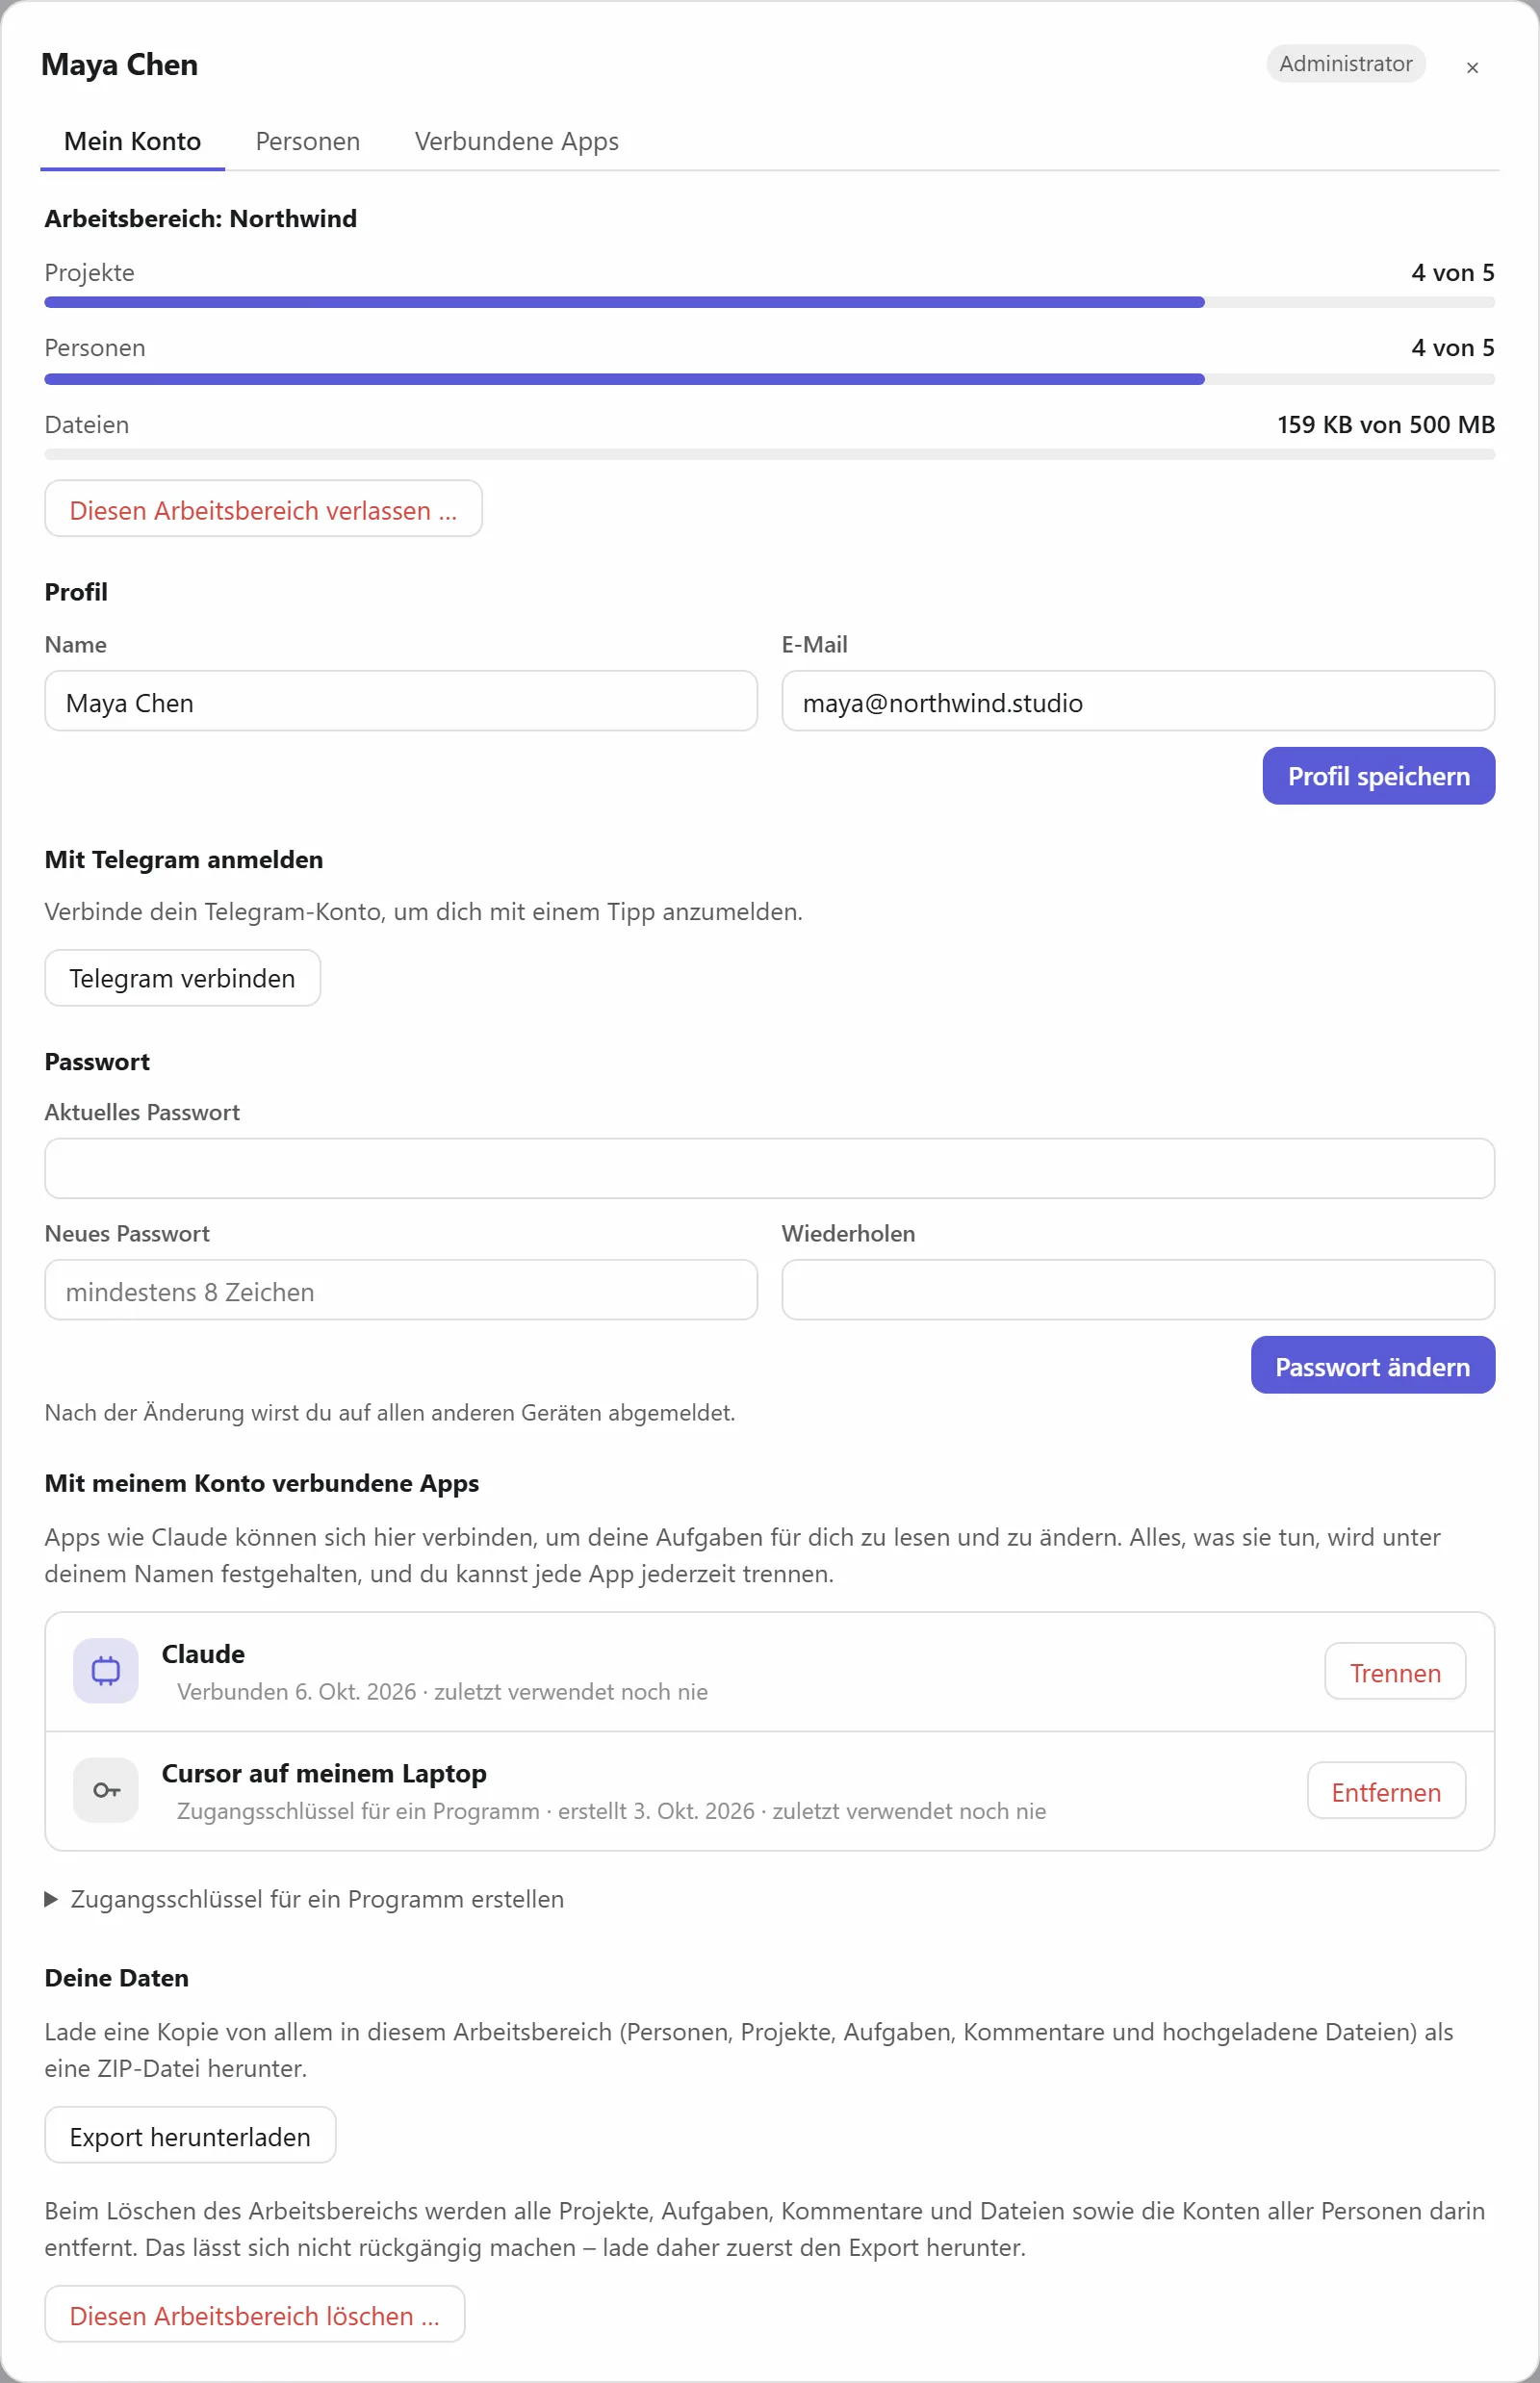Select the Mein Konto tab

(132, 141)
